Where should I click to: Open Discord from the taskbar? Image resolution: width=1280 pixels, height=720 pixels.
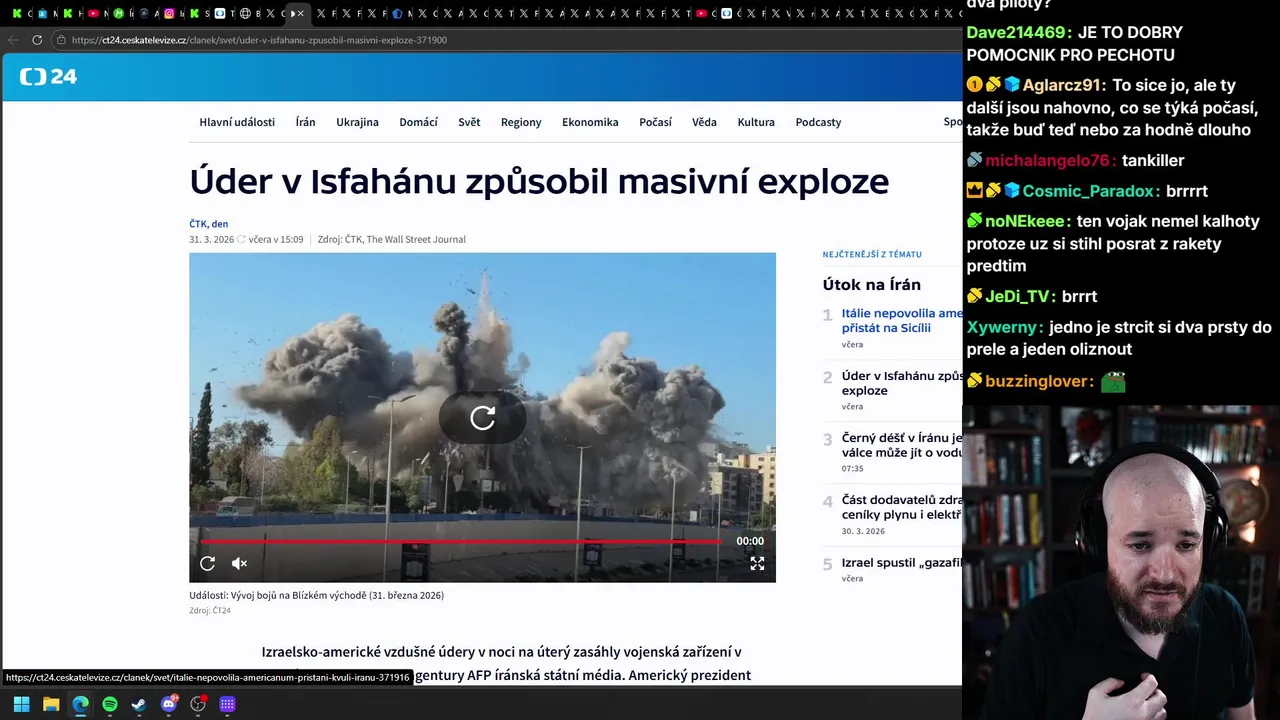click(169, 704)
